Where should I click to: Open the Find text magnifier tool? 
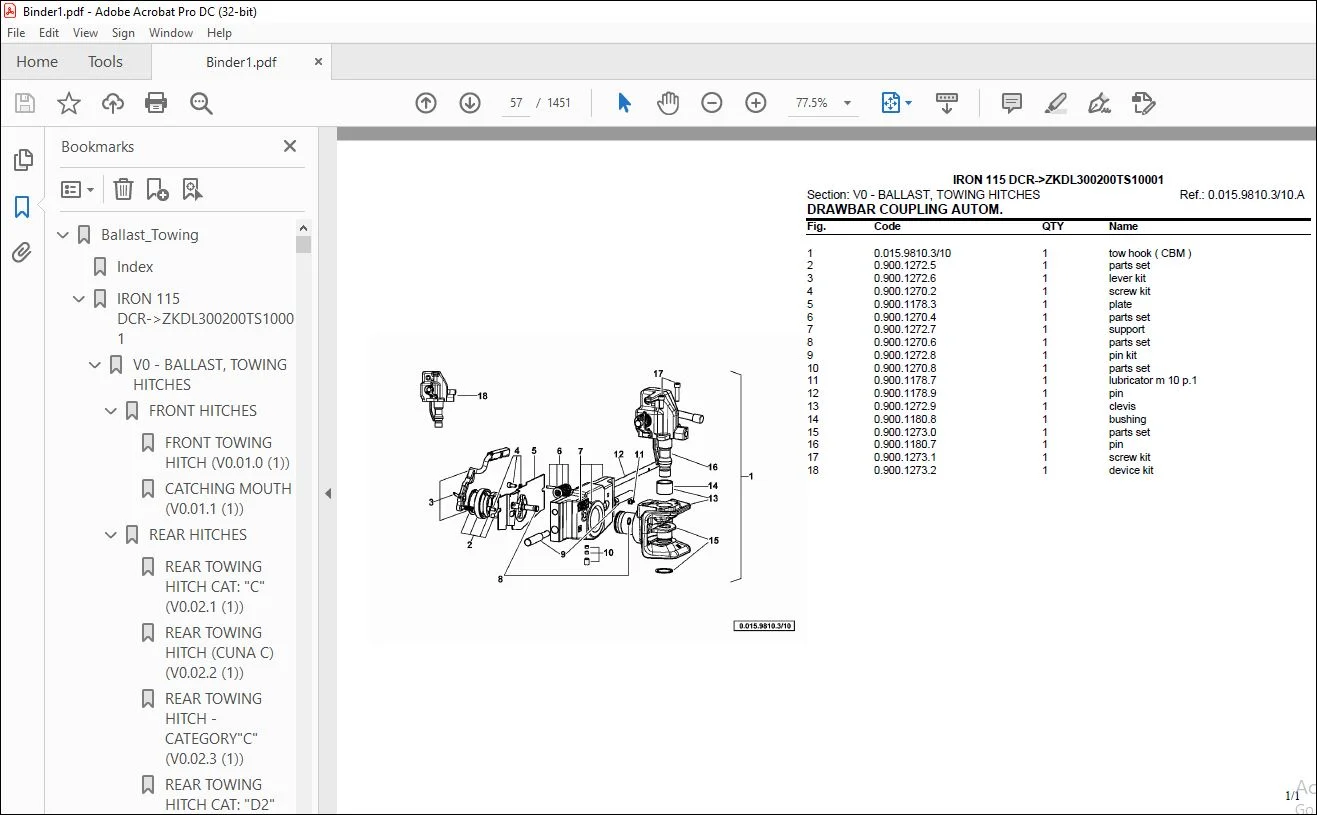(x=201, y=103)
